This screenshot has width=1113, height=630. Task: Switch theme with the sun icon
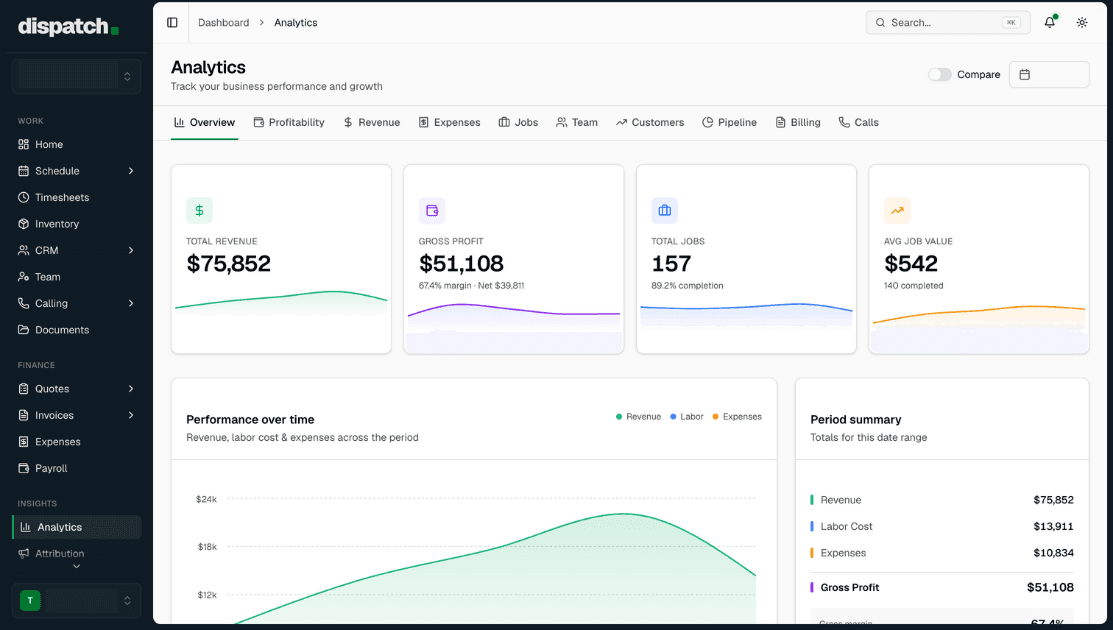coord(1082,23)
